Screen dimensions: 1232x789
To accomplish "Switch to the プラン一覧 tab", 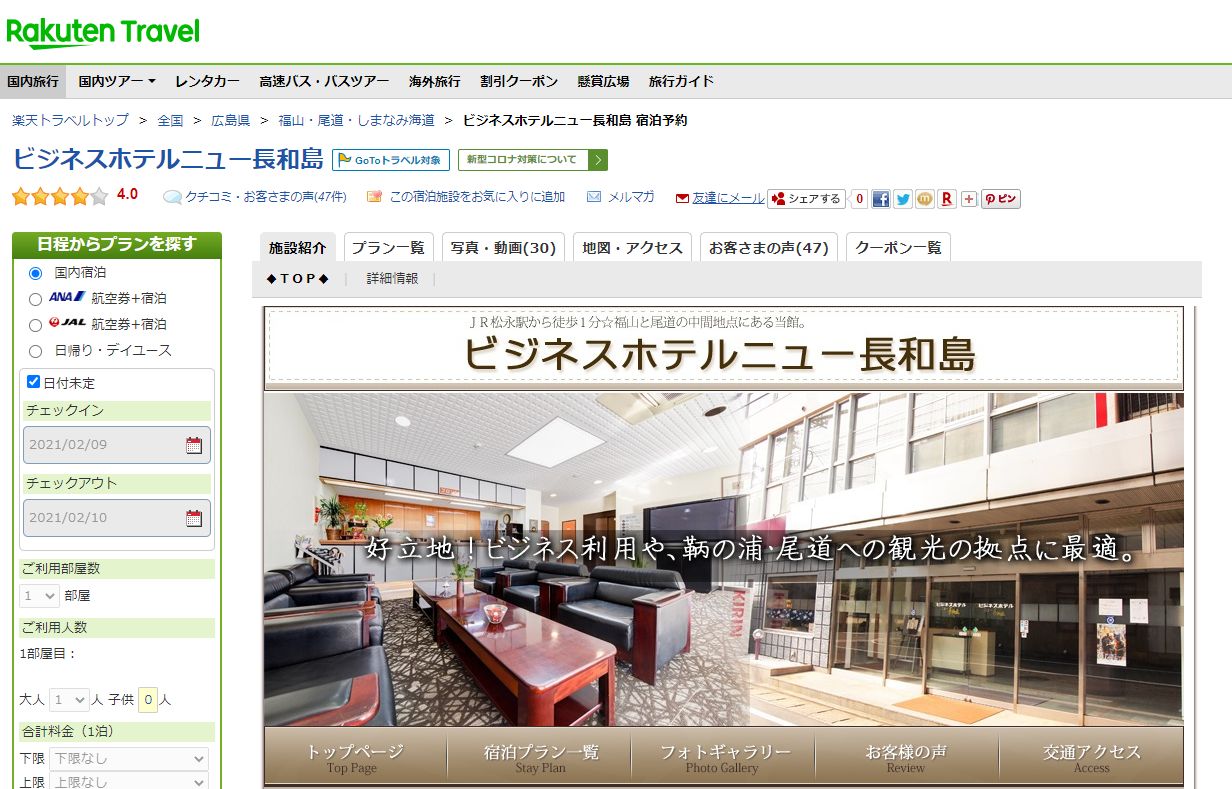I will click(388, 247).
